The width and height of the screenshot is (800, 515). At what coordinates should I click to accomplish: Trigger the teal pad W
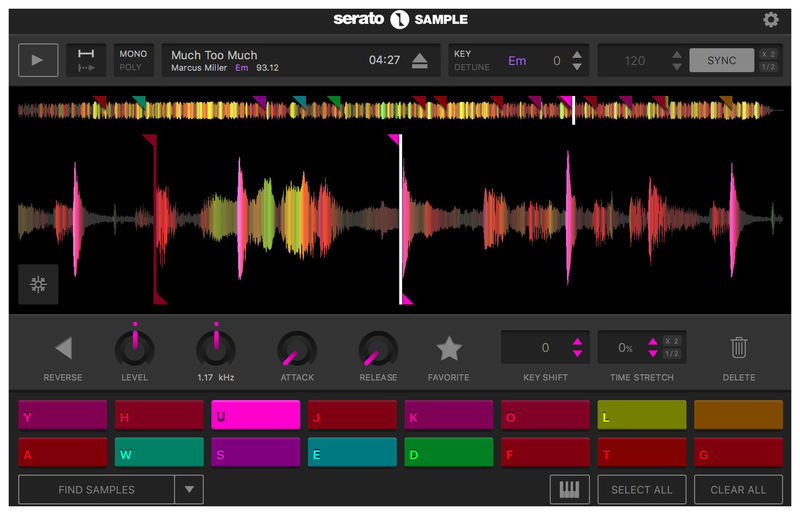pos(159,452)
